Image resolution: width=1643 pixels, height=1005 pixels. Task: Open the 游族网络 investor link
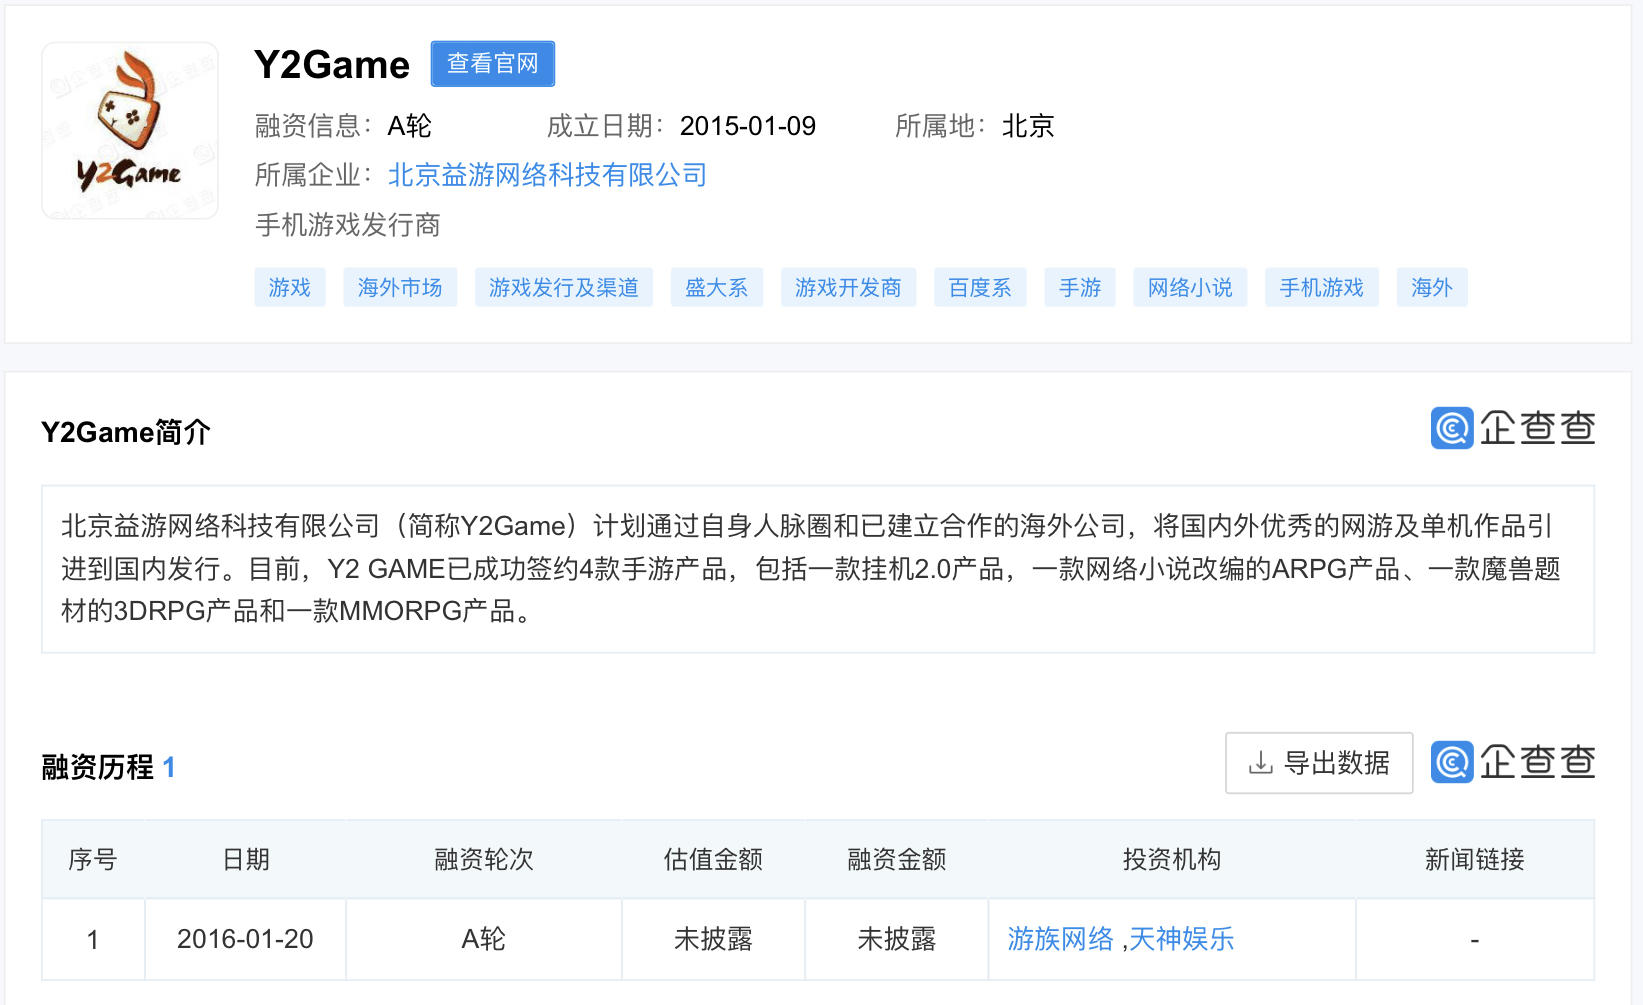coord(1060,939)
